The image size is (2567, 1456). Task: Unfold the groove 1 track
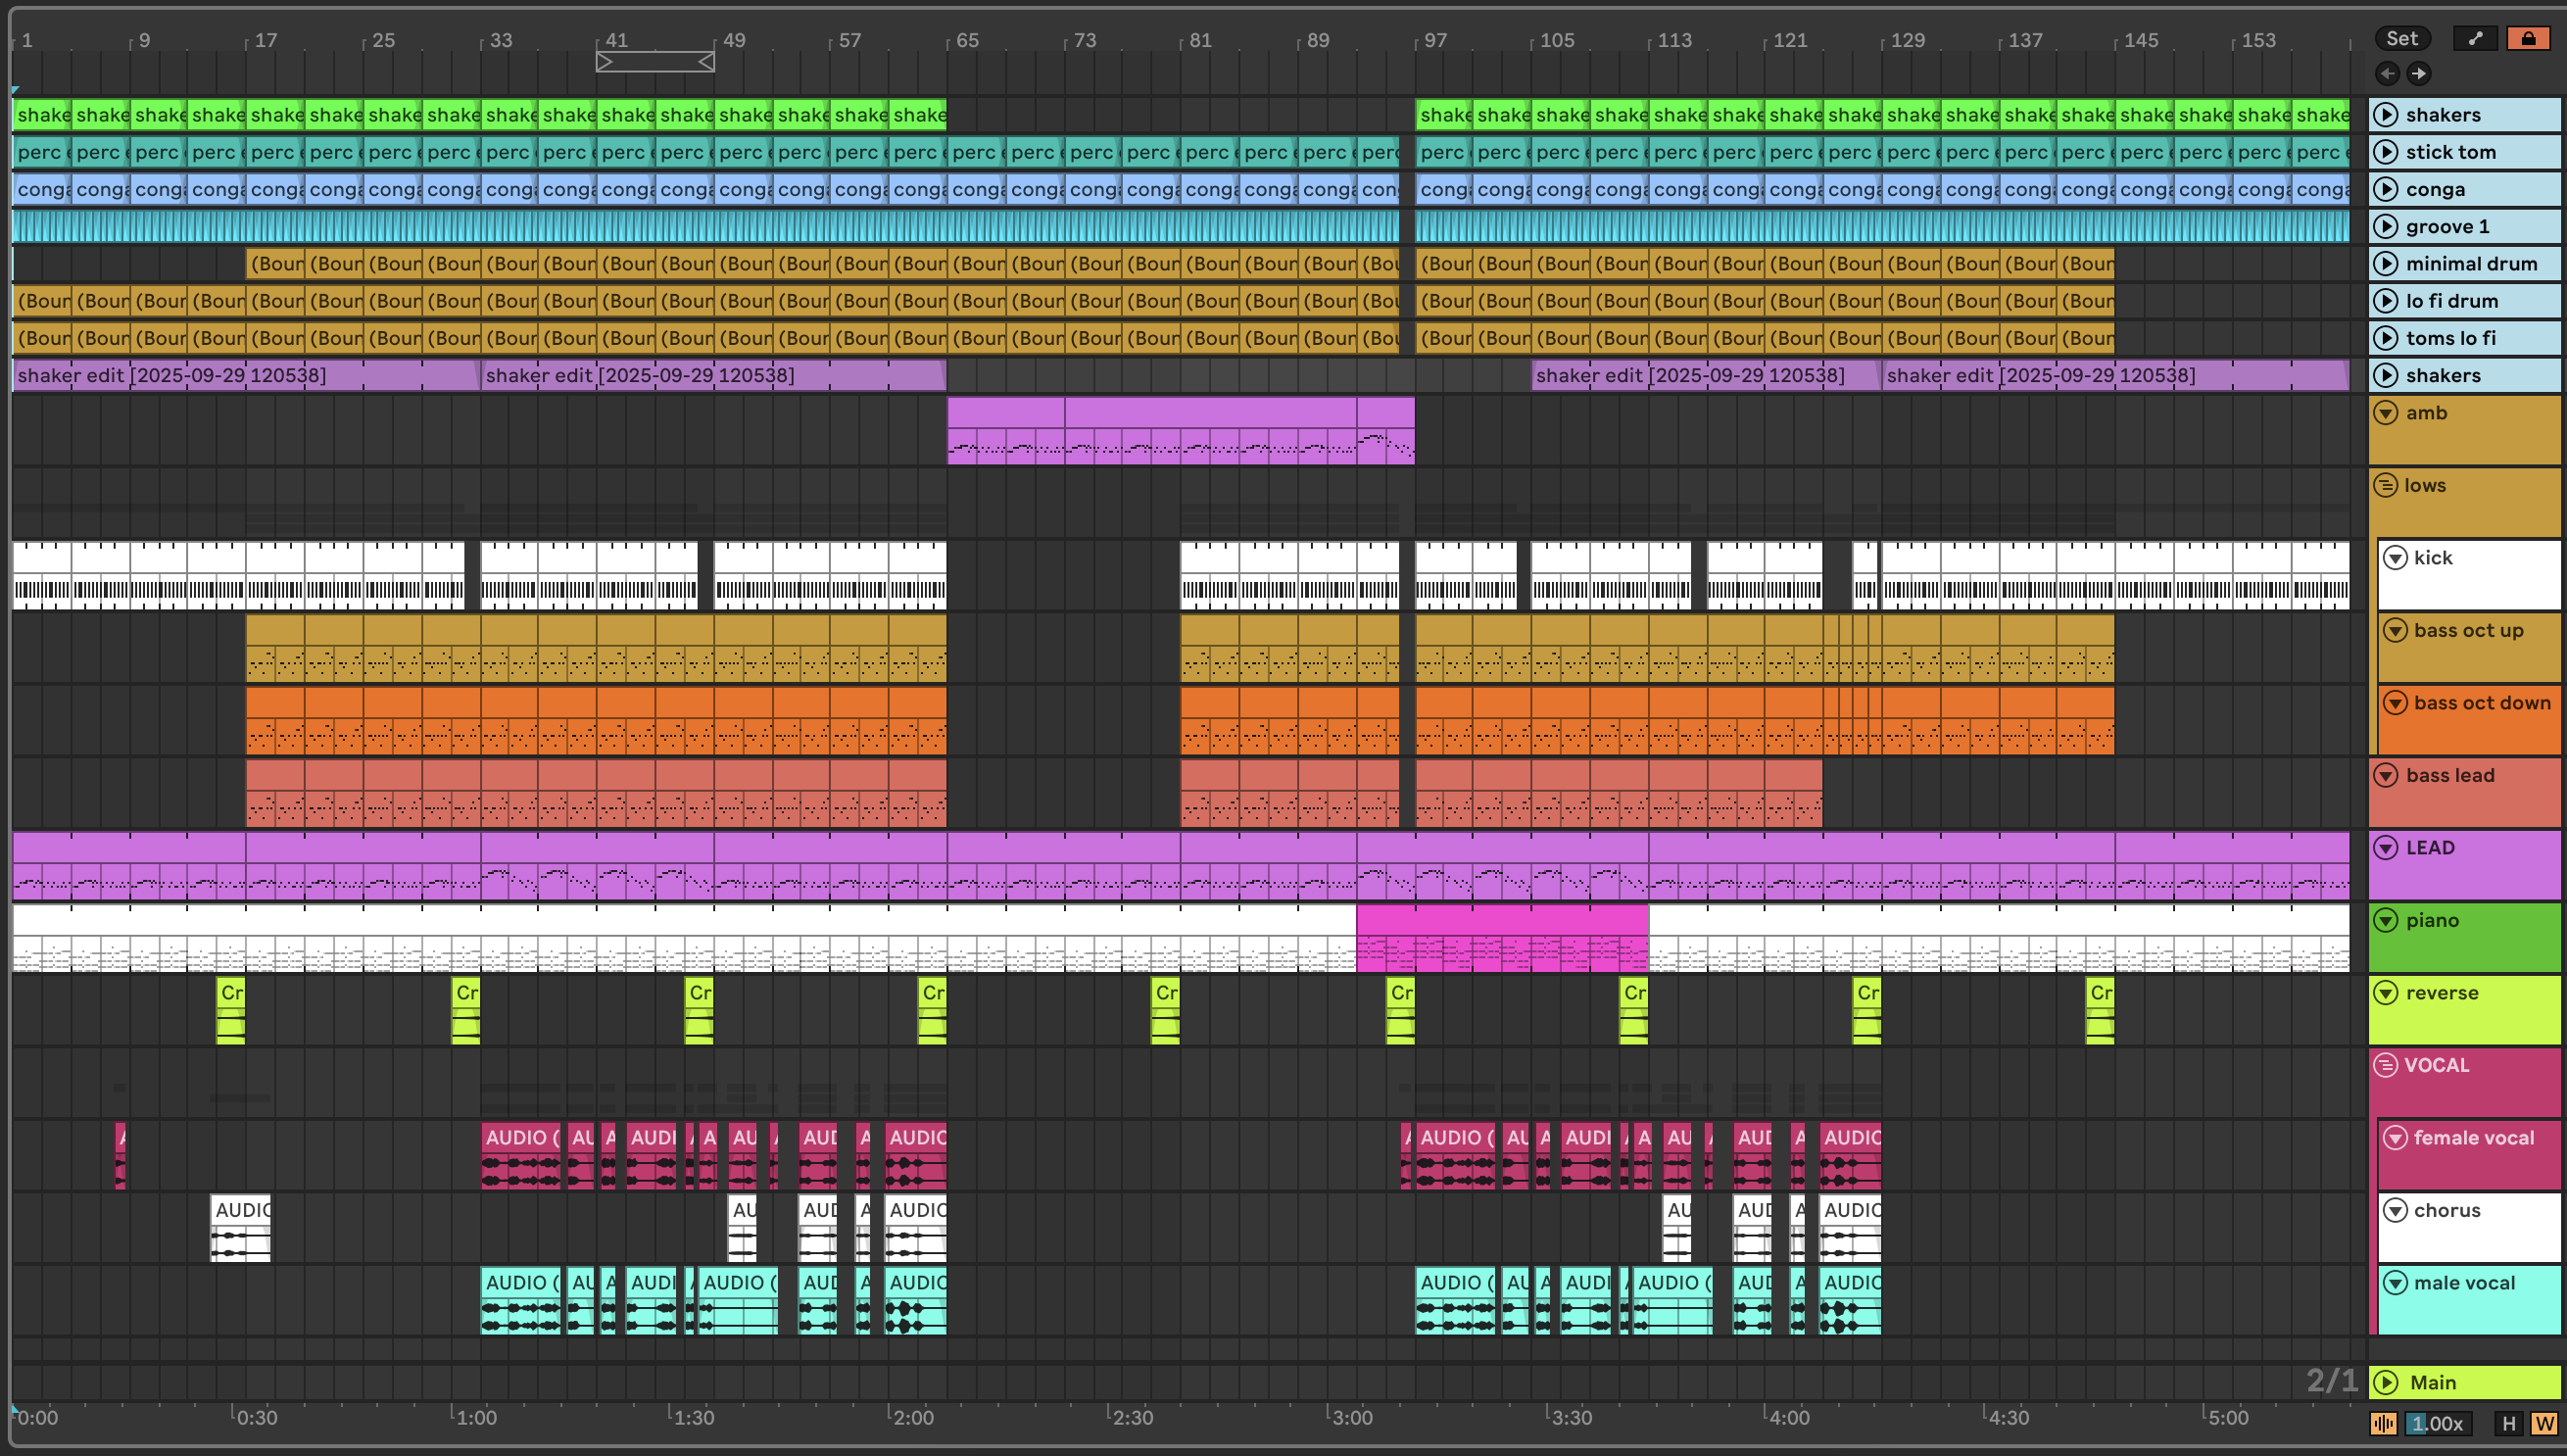tap(2386, 226)
